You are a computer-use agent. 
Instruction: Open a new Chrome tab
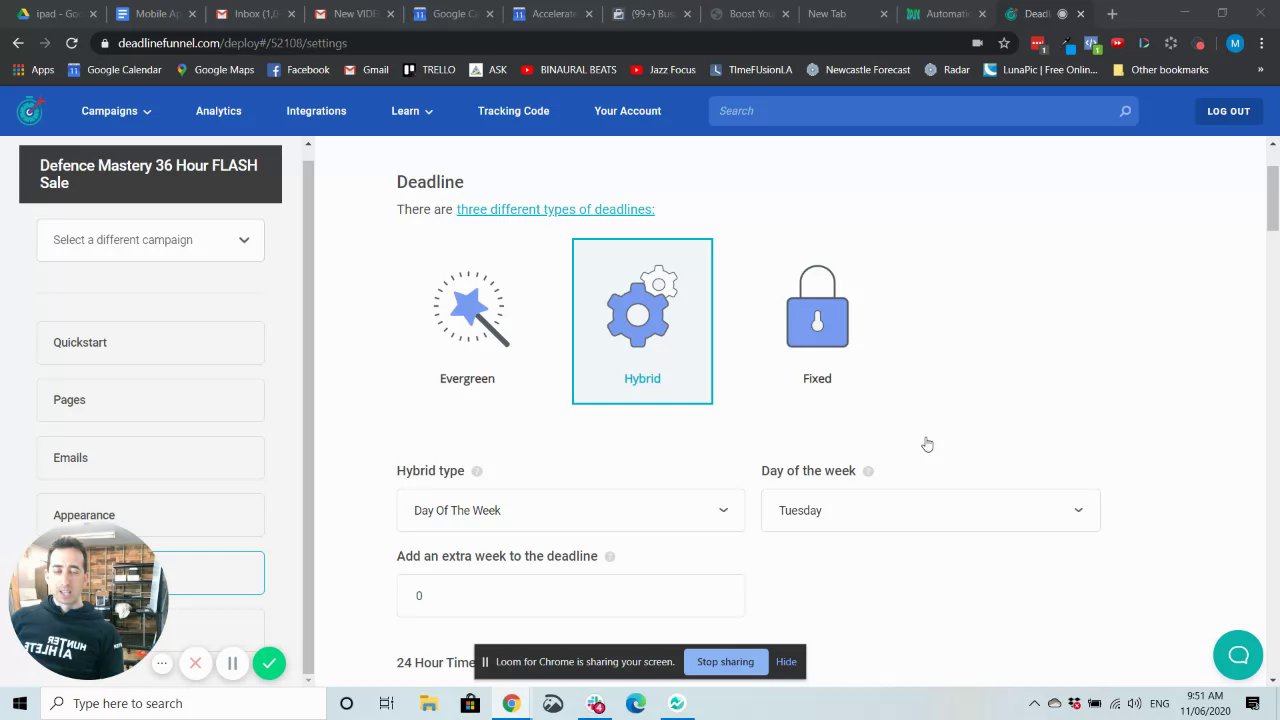(1112, 14)
